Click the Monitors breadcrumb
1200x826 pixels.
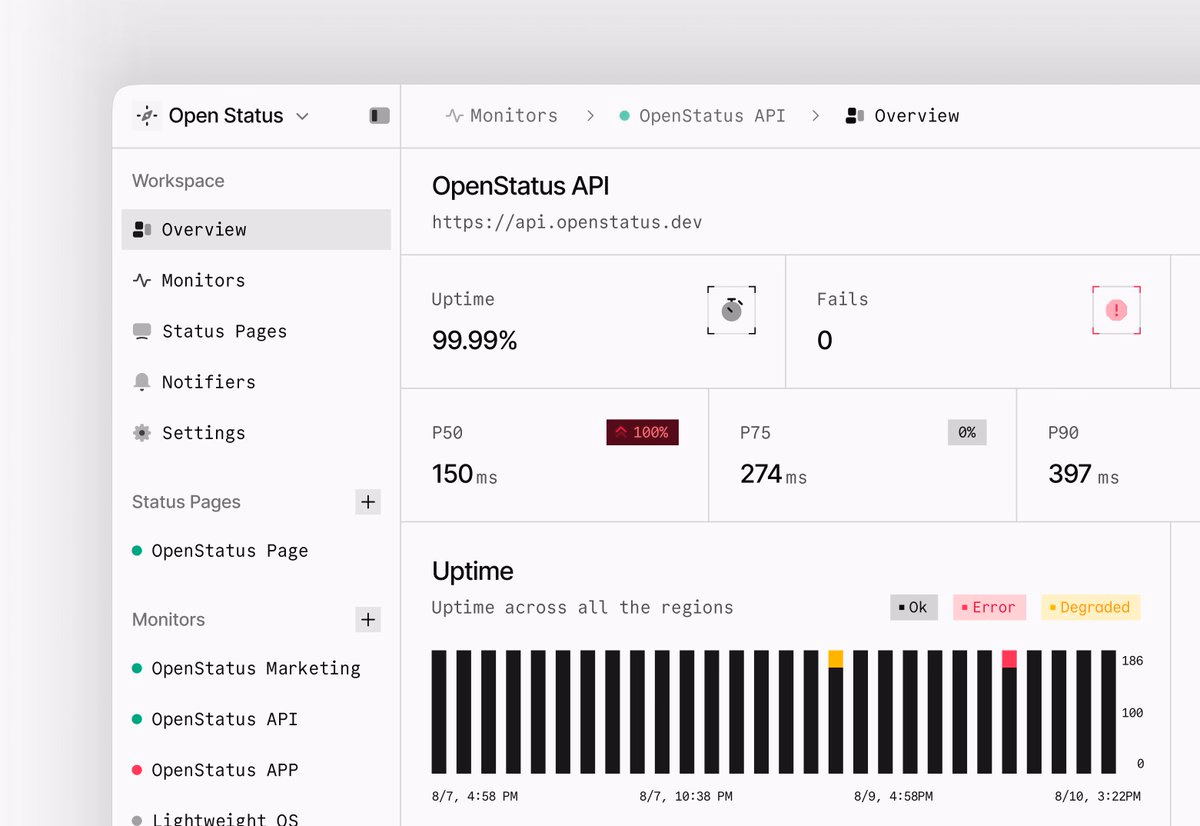click(502, 116)
